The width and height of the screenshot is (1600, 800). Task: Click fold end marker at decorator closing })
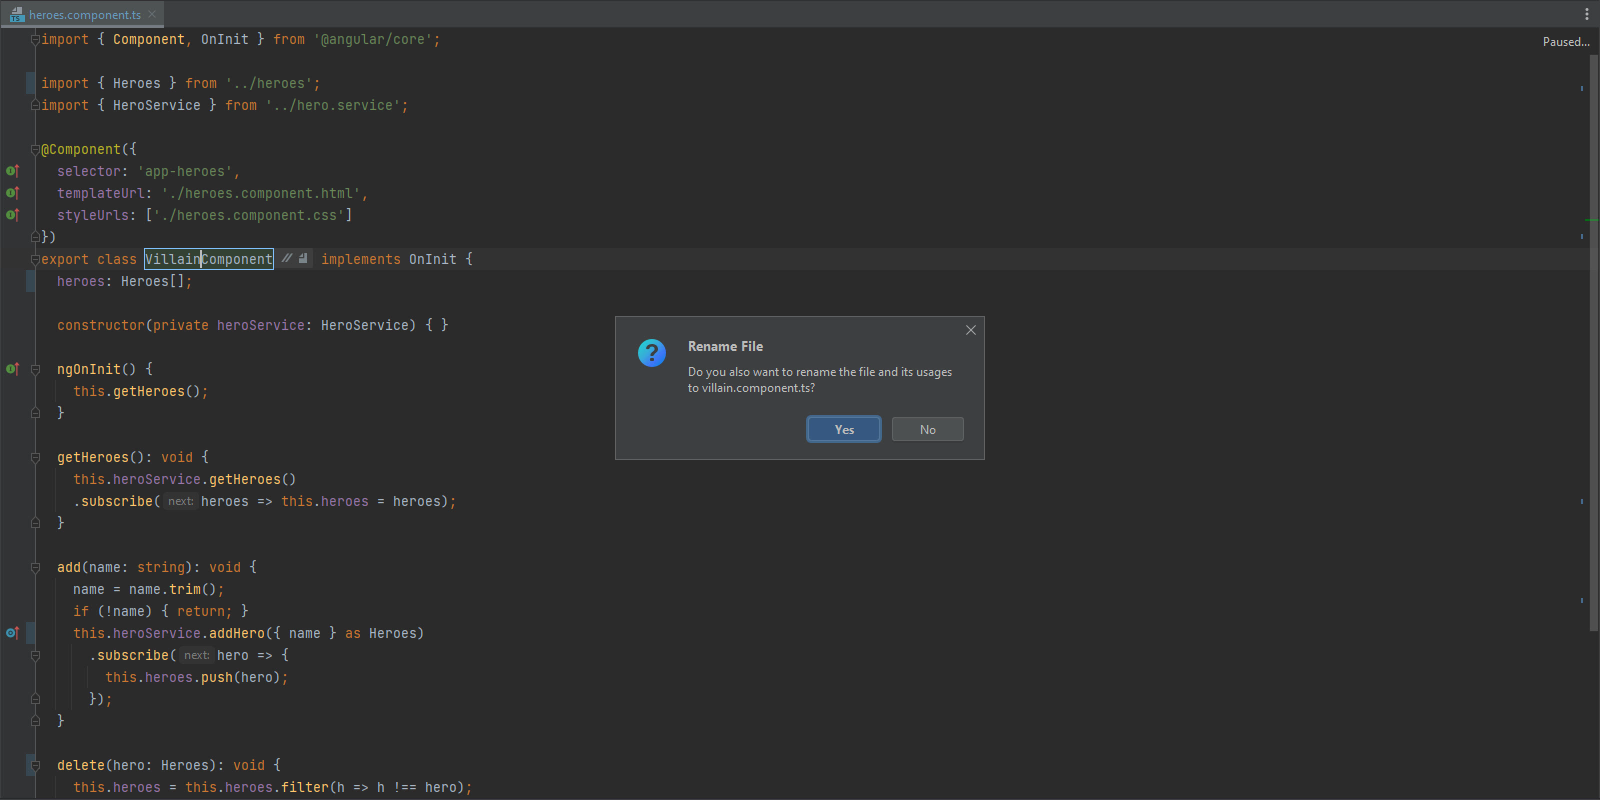point(35,237)
